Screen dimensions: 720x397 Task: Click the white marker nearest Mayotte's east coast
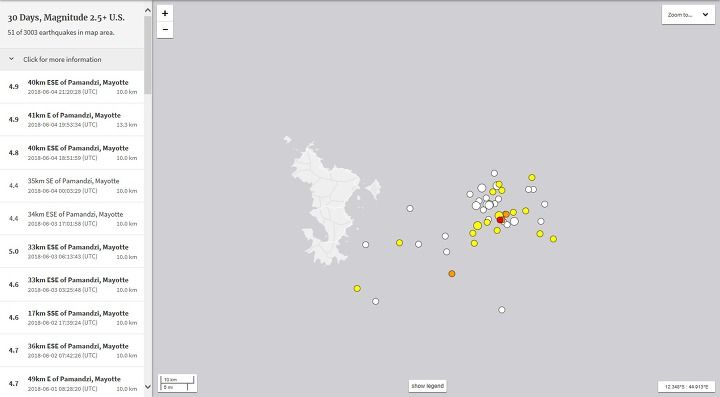click(x=366, y=245)
